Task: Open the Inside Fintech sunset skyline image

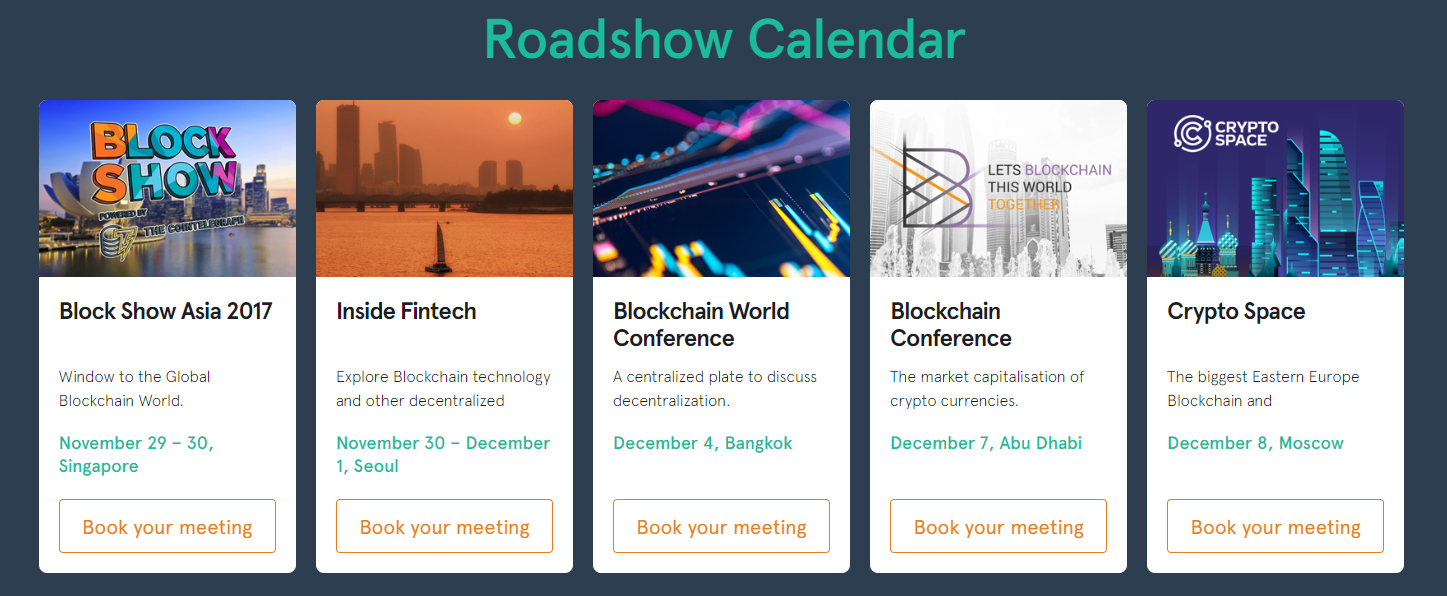Action: click(444, 188)
